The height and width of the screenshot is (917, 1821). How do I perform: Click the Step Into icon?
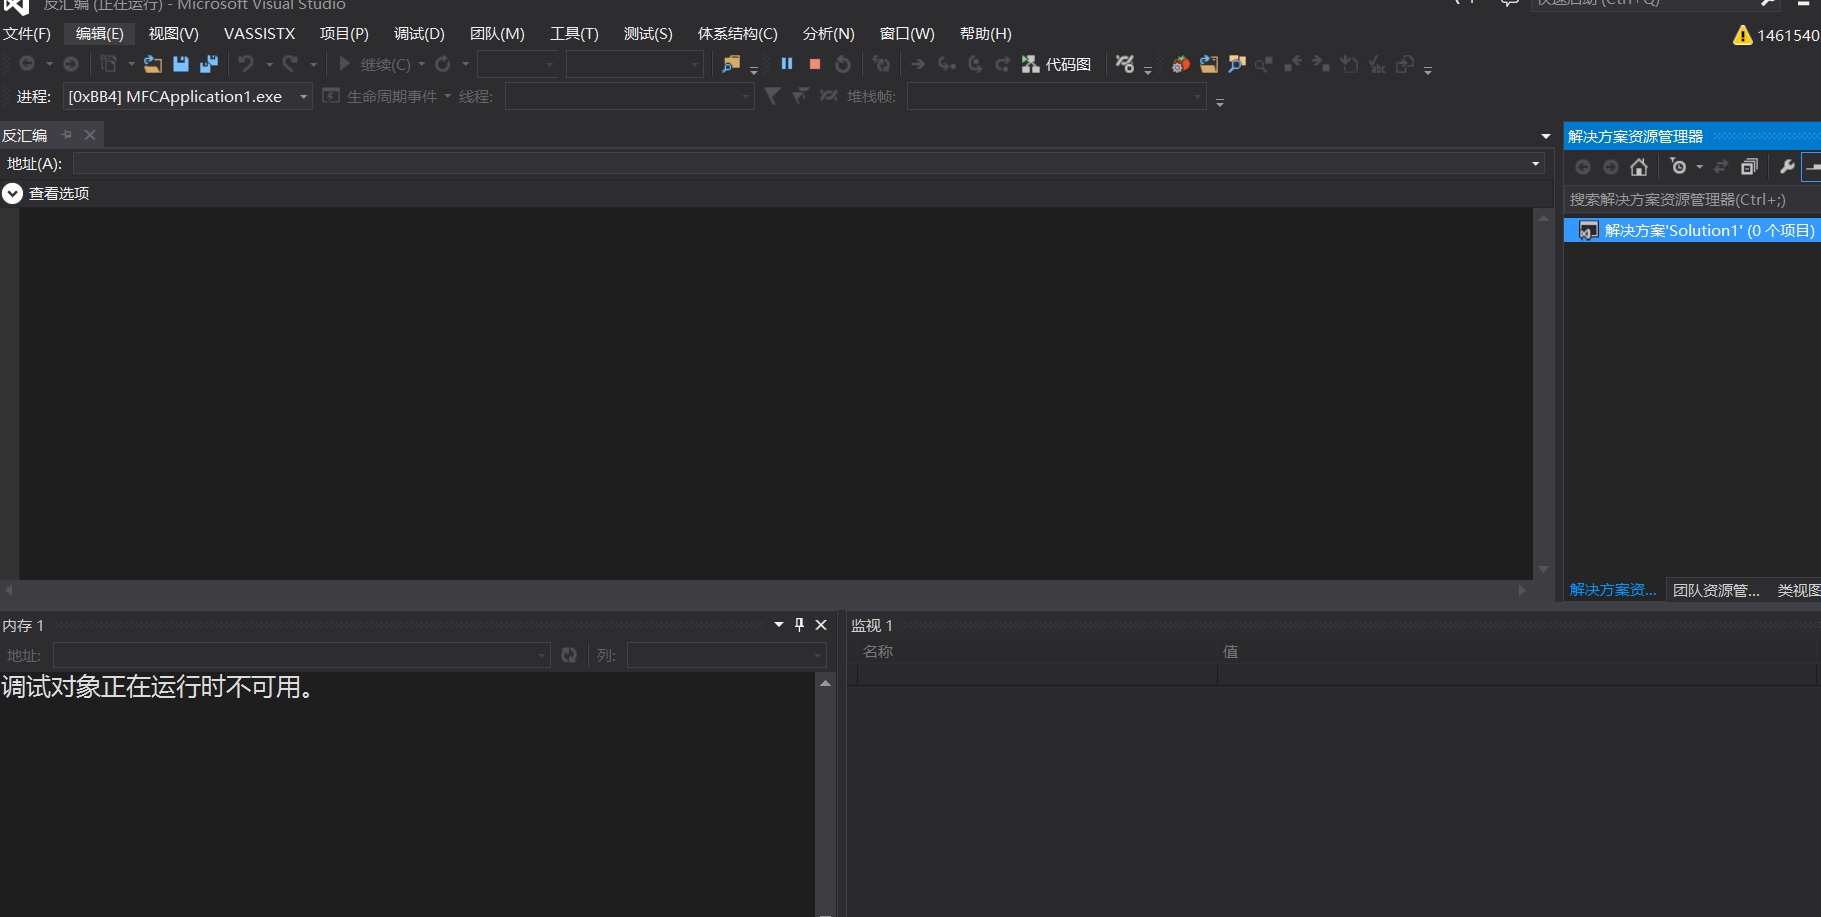pyautogui.click(x=946, y=64)
